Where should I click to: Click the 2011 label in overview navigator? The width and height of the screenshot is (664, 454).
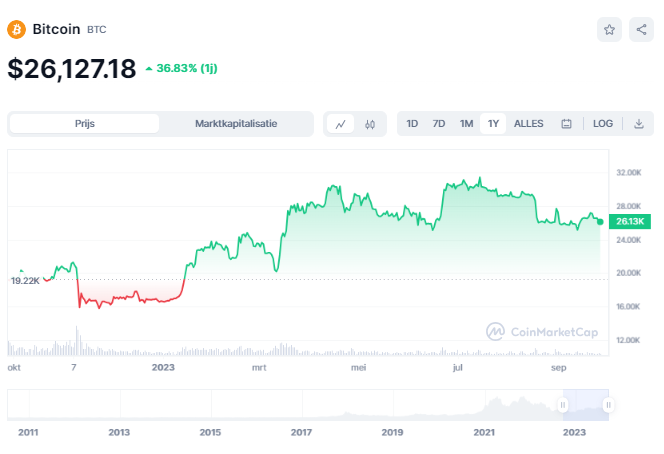[28, 432]
